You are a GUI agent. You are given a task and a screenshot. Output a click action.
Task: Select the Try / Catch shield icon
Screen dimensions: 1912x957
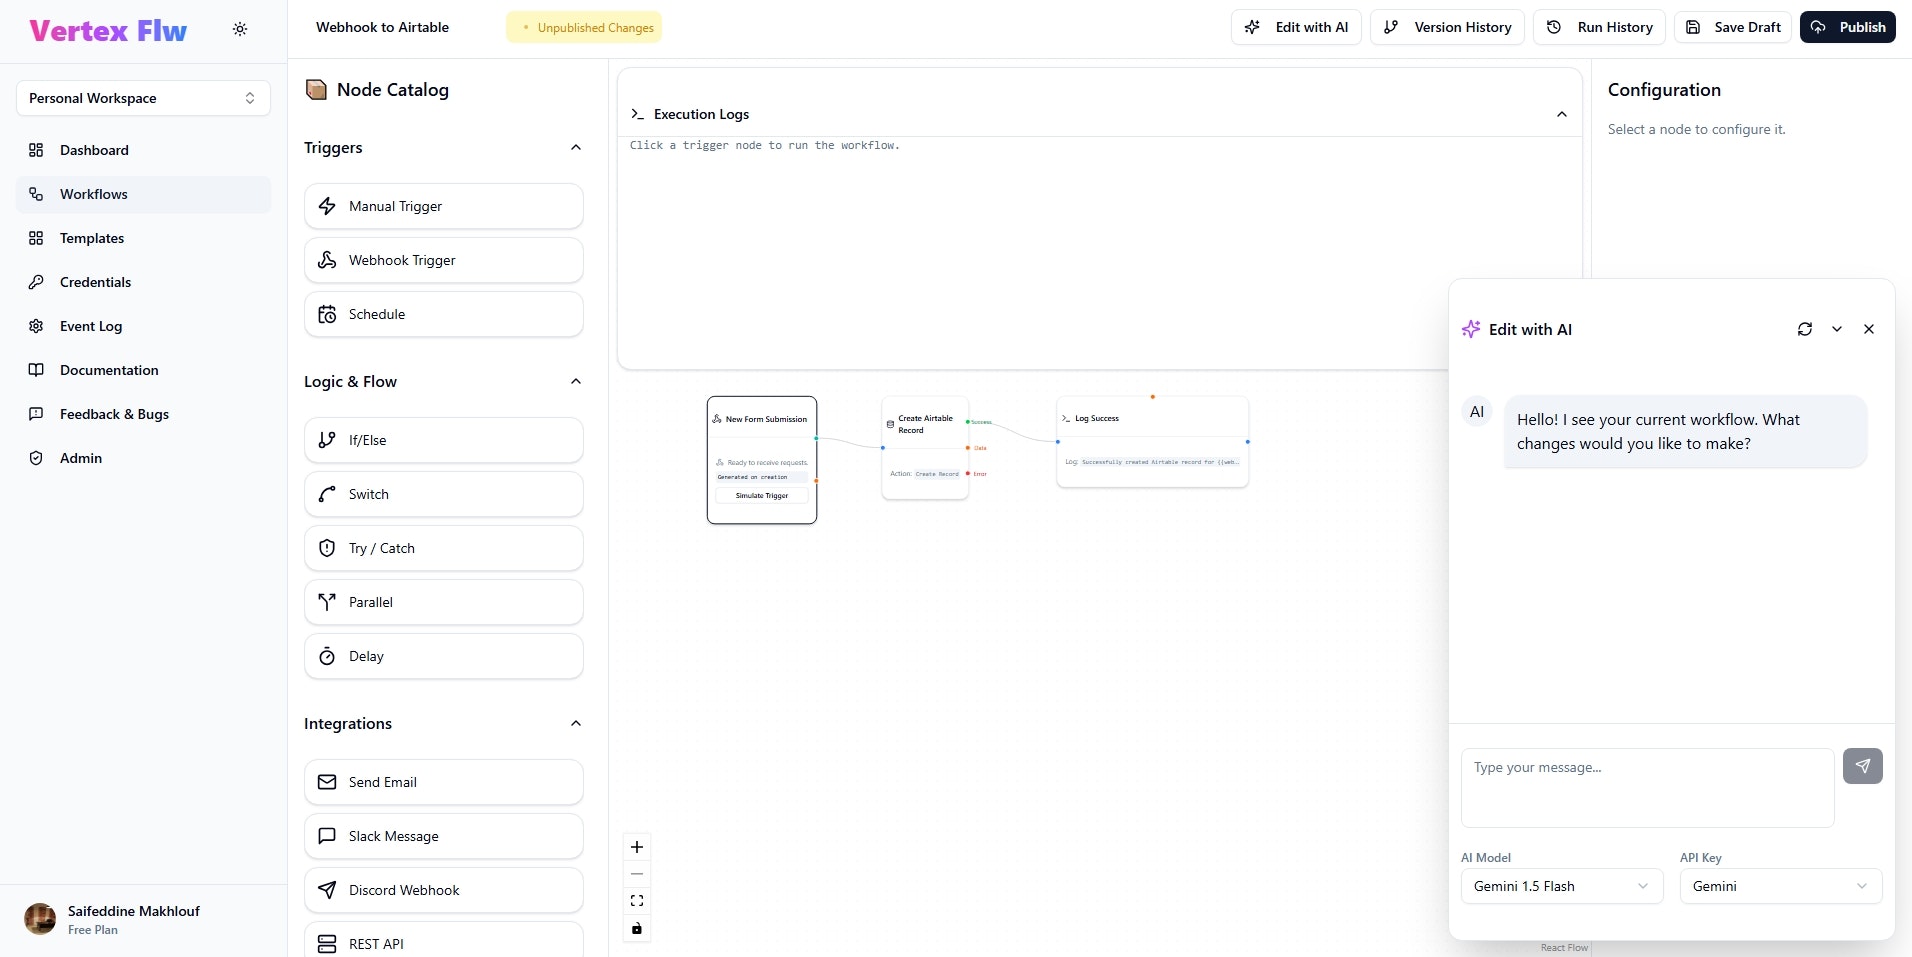pyautogui.click(x=327, y=548)
